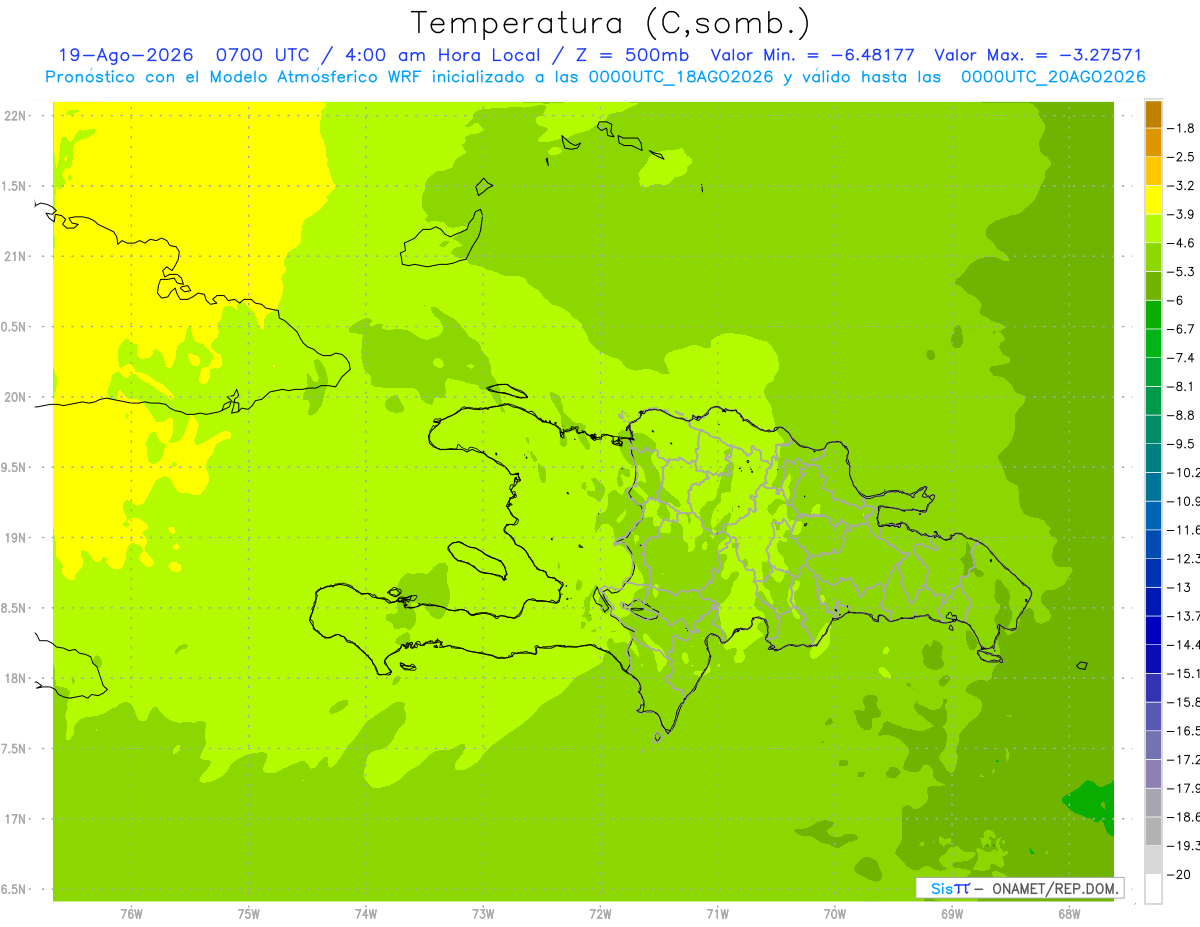Click the "20N" latitude axis label
This screenshot has height=927, width=1200.
point(14,397)
